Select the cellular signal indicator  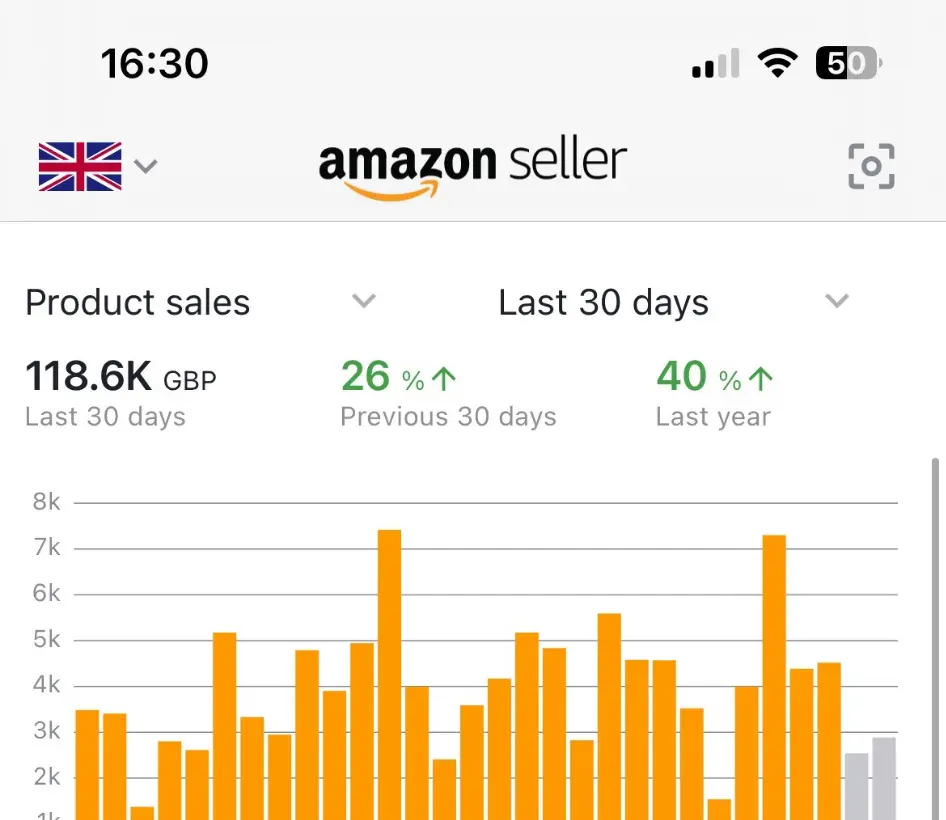click(x=713, y=63)
